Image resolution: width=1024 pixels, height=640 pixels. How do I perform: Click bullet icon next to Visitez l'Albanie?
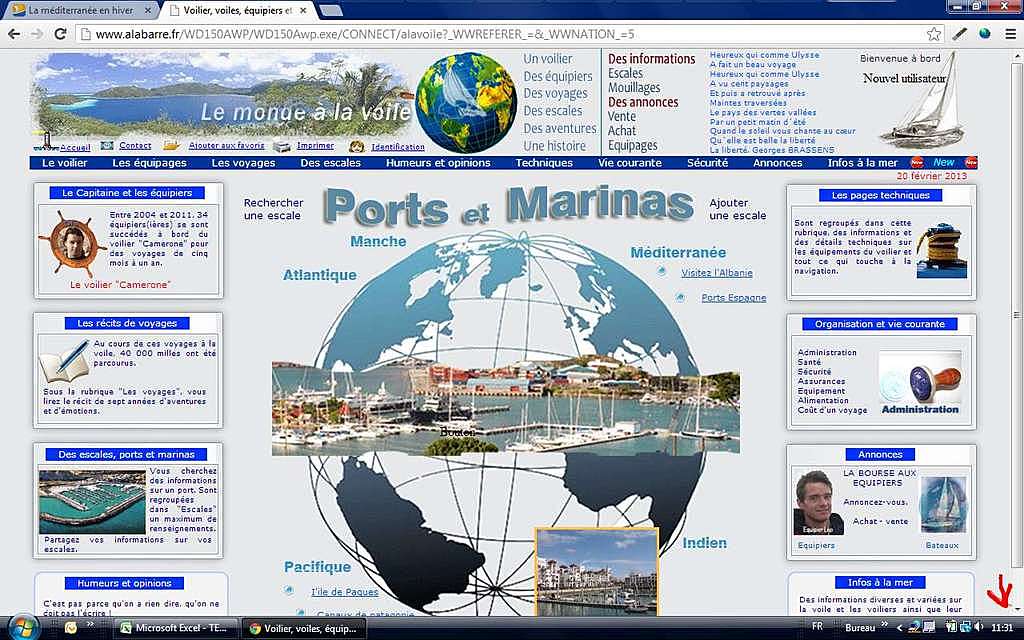coord(661,272)
